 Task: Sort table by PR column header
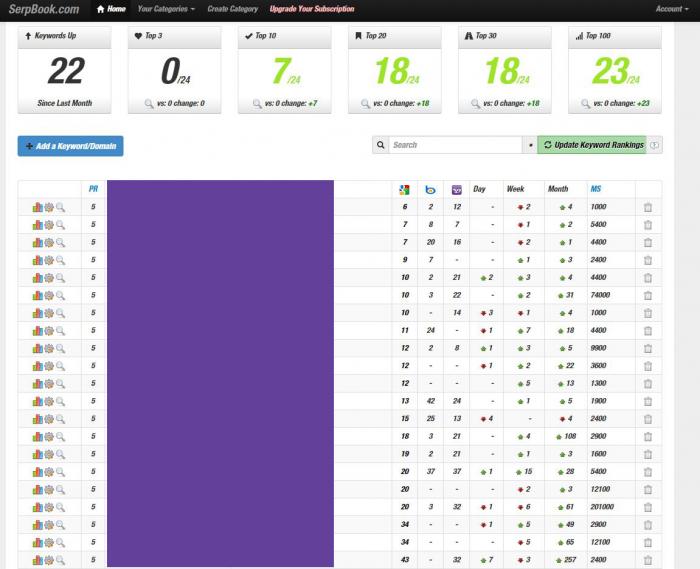tap(93, 189)
